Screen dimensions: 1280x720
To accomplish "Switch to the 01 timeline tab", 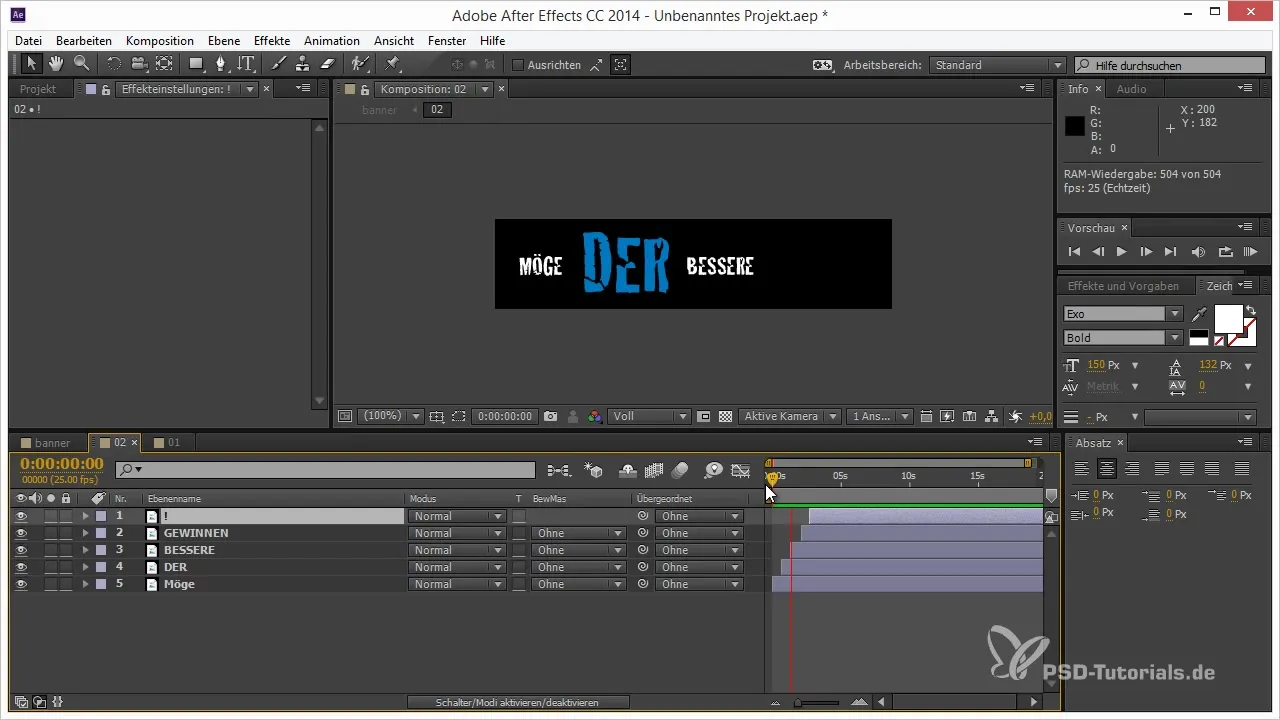I will [x=173, y=442].
